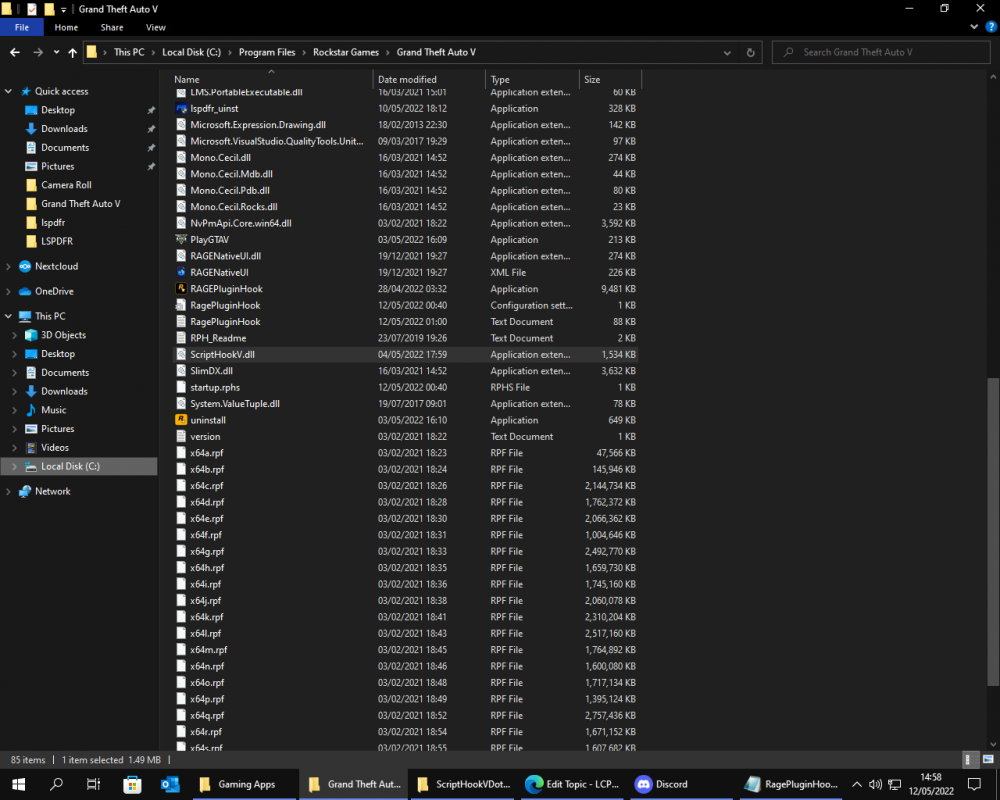Show hidden system tray icons chevron
This screenshot has width=1000, height=800.
[x=857, y=784]
